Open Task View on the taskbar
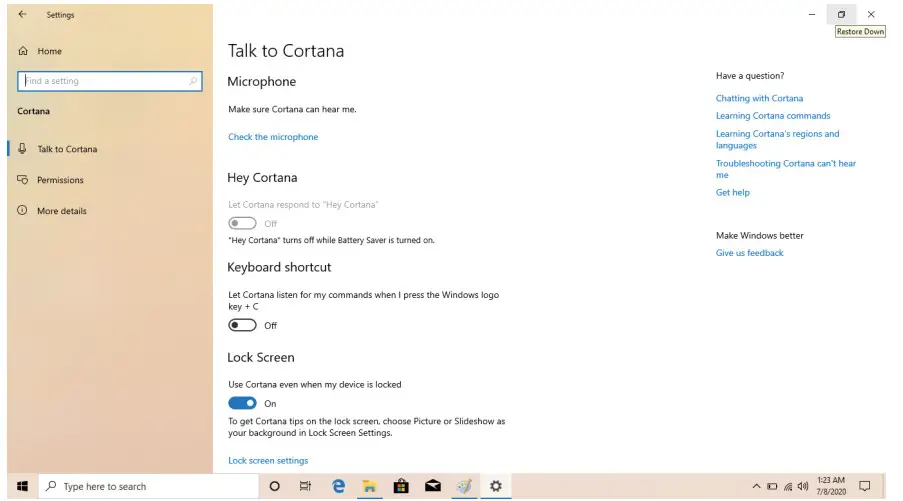 coord(306,487)
